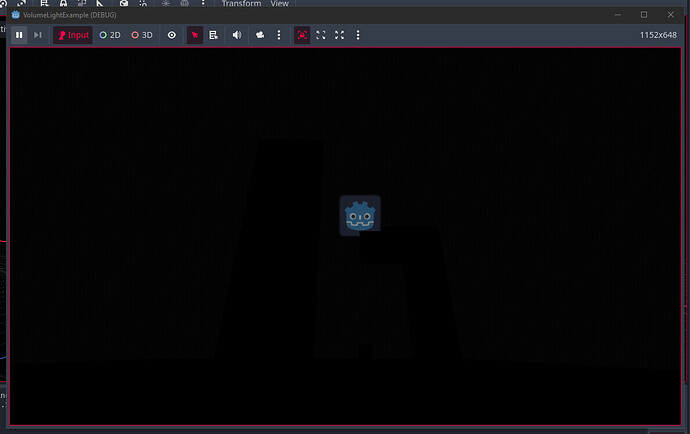
Task: Click the Godot logo in the window title bar
Action: [x=16, y=15]
